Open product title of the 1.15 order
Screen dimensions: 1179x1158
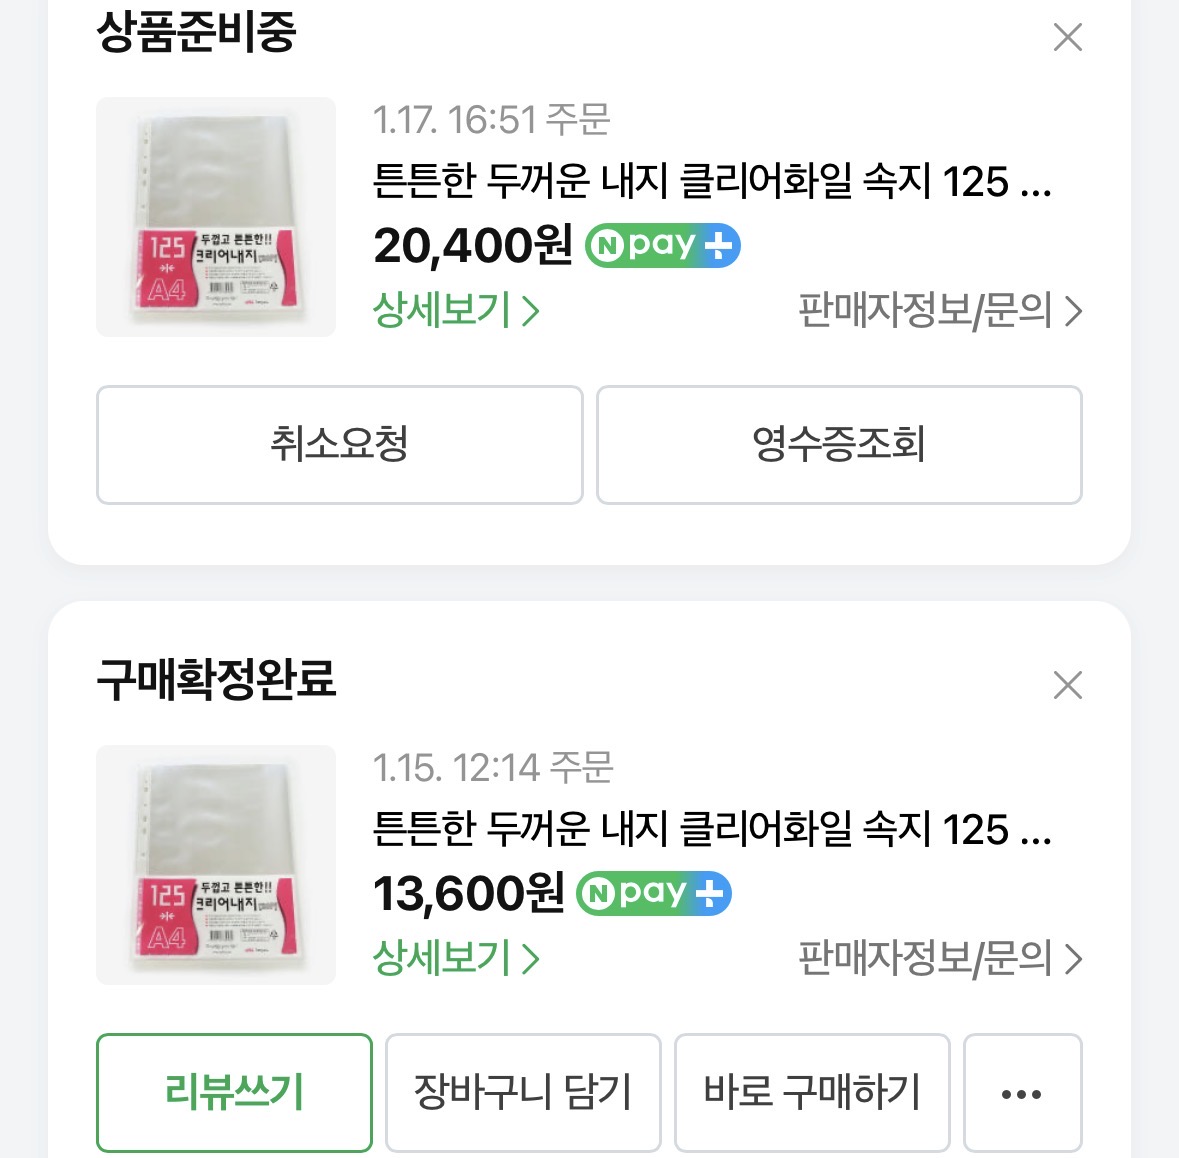712,830
